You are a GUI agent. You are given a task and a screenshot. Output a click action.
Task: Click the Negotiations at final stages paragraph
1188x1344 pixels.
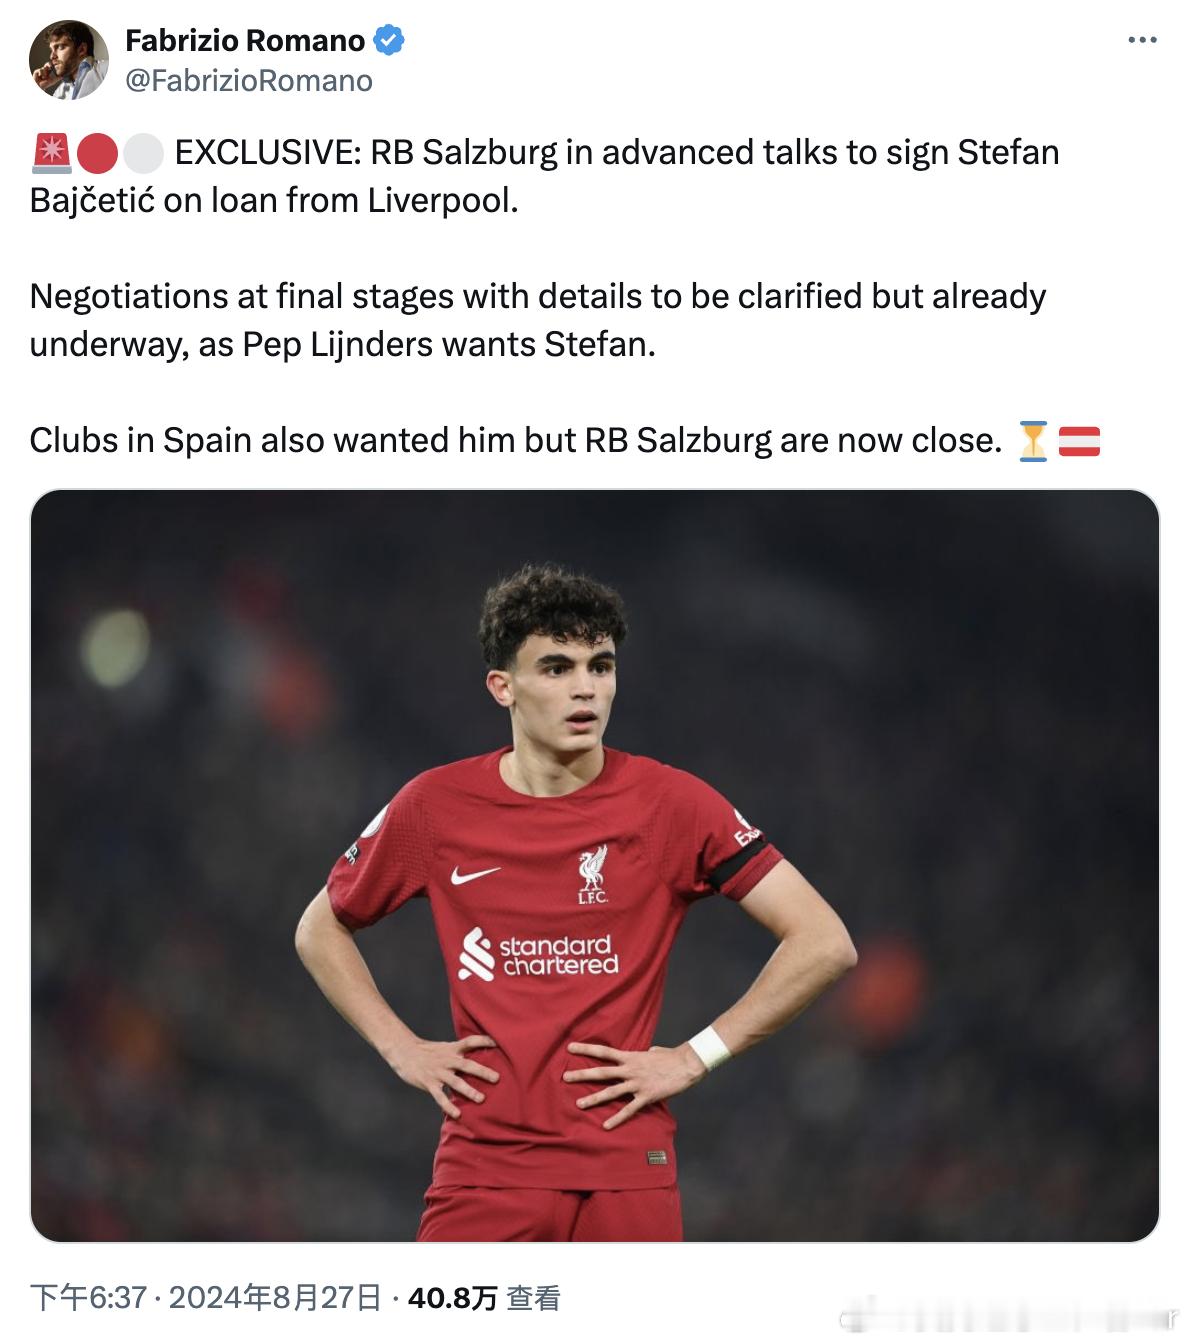(x=538, y=320)
